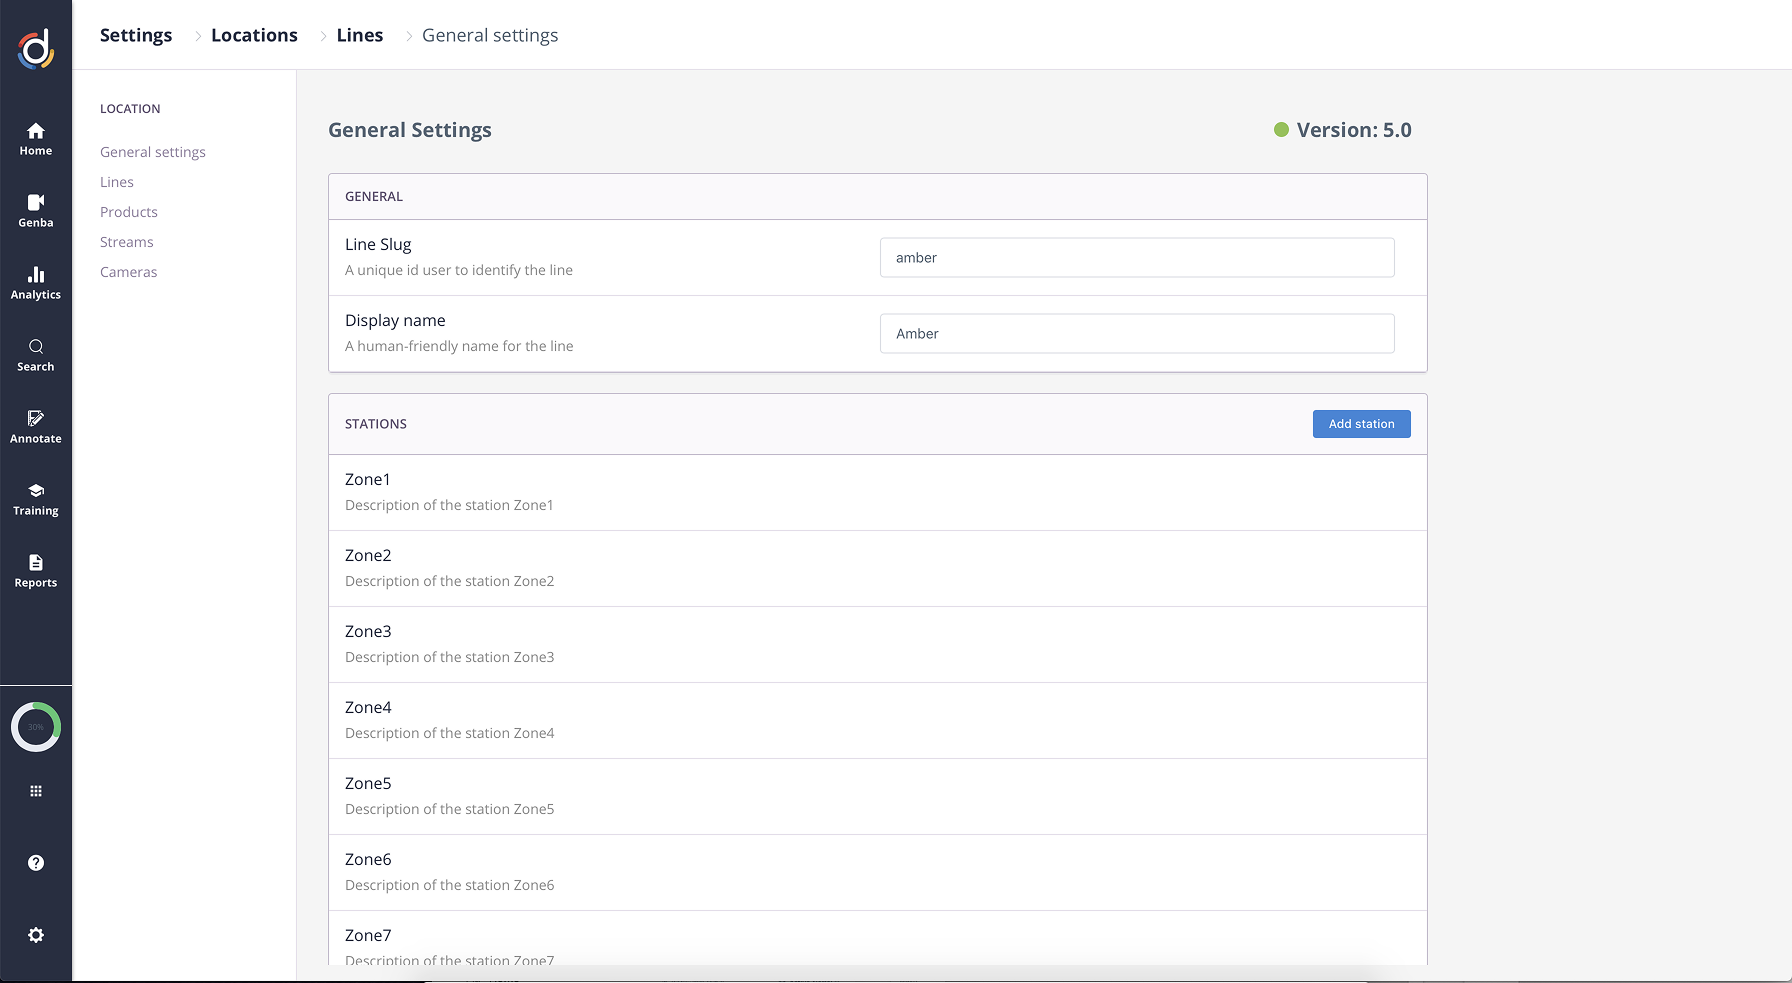
Task: Click the Version: 5.0 label
Action: coord(1354,130)
